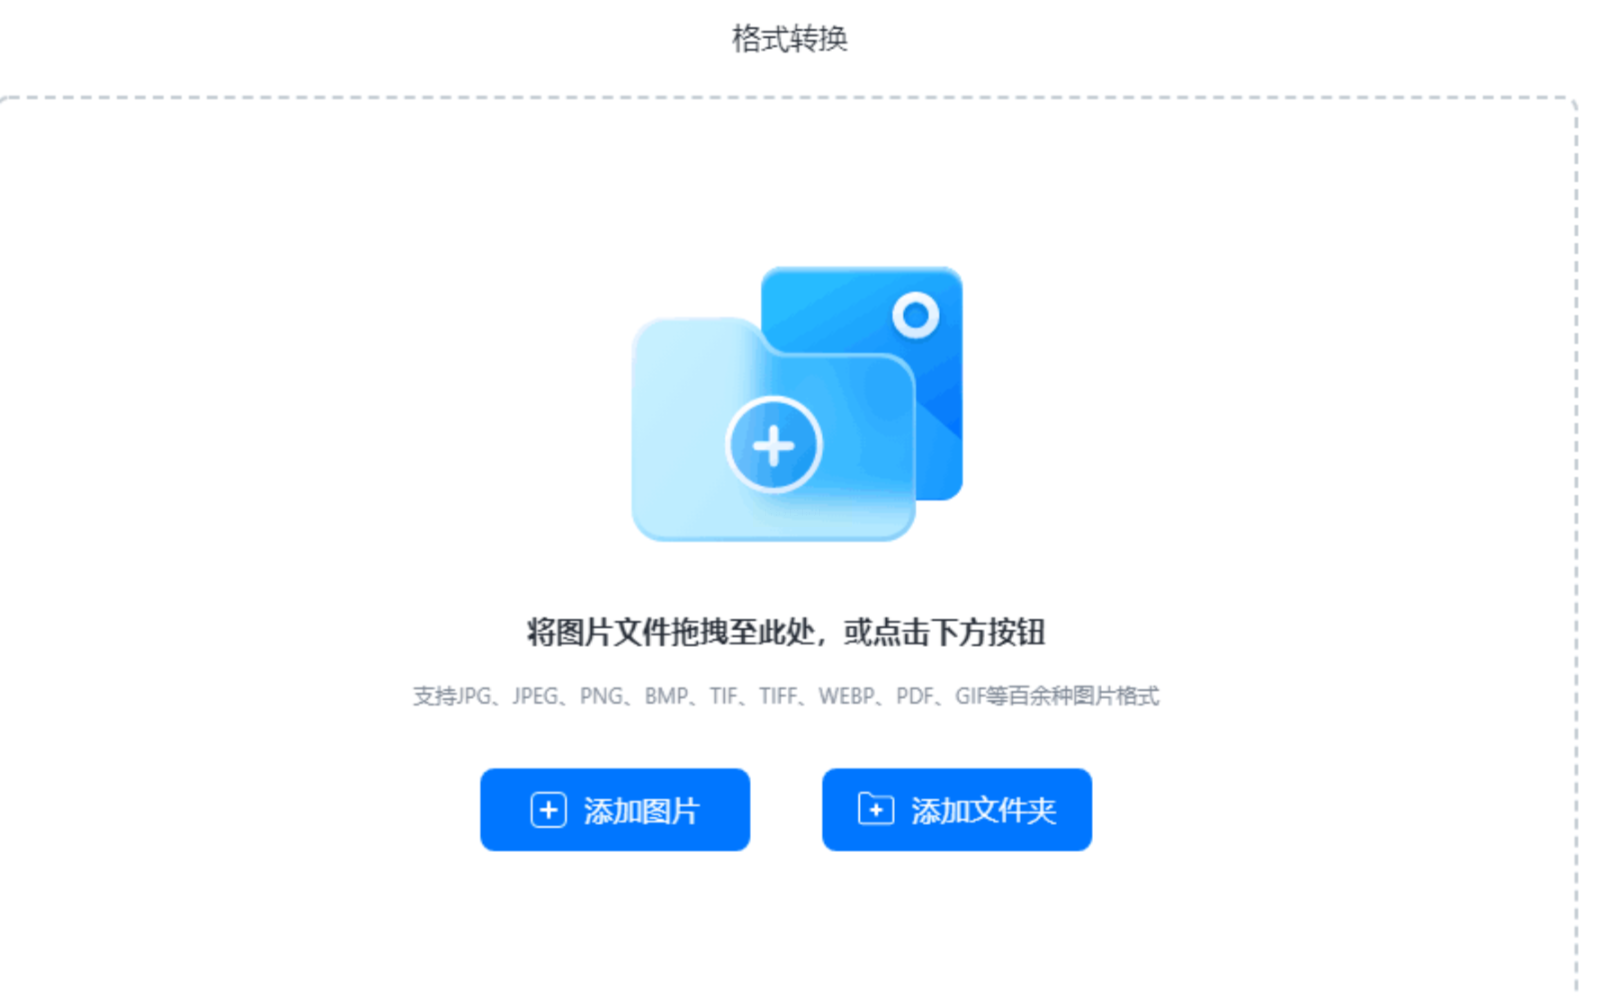Click the 添加文件夹 text label
Image resolution: width=1604 pixels, height=996 pixels.
pyautogui.click(x=984, y=811)
